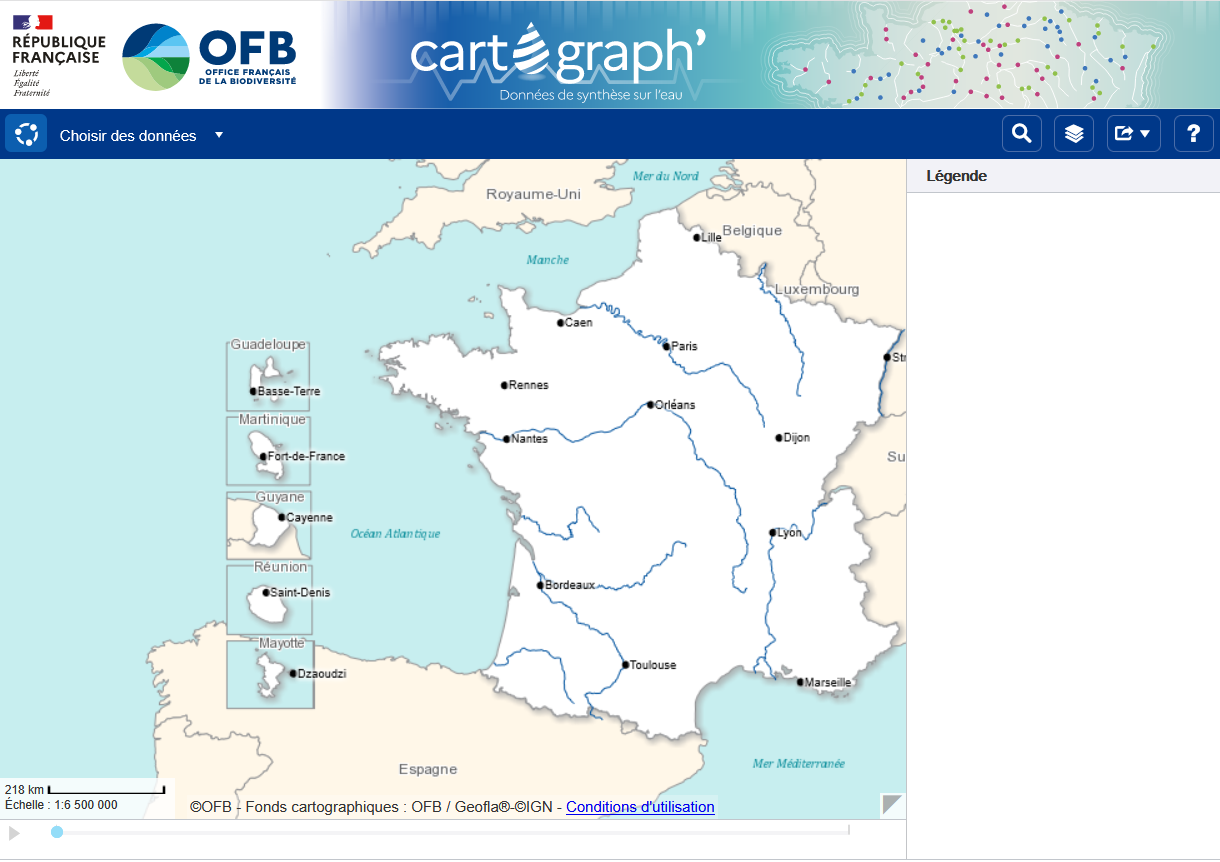Expand the overview map corner triangle
Screen dimensions: 1220x862
tap(892, 805)
